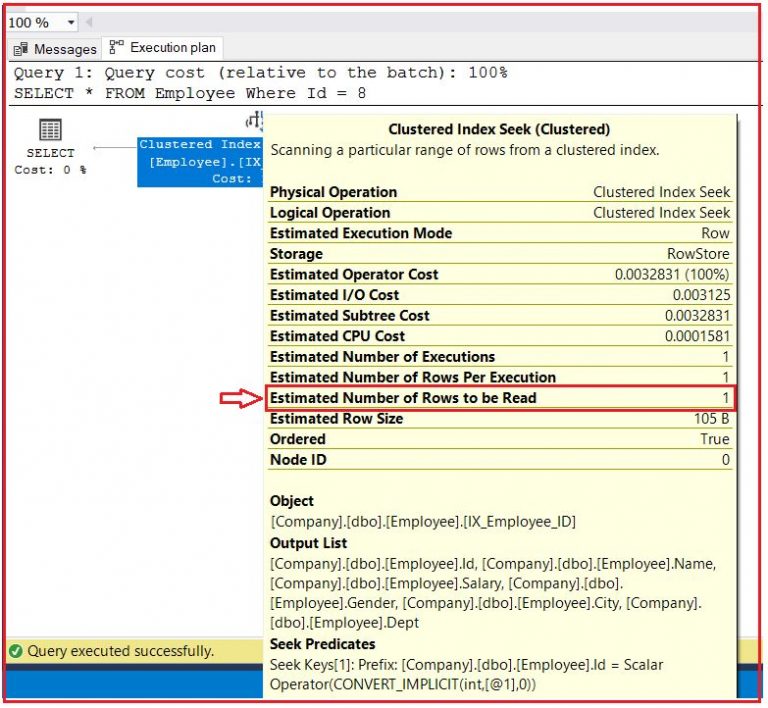Click the 'Physical Operation' tooltip row

pyautogui.click(x=500, y=192)
